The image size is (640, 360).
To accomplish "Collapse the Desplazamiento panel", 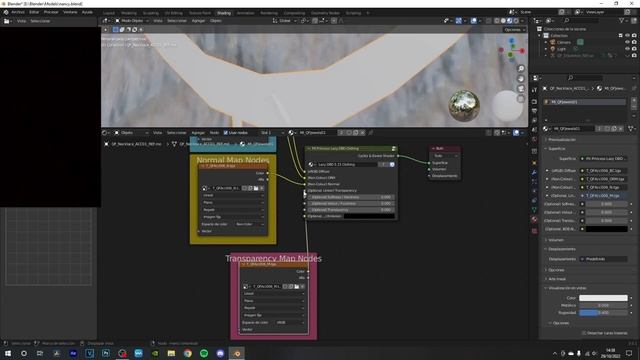I will (562, 249).
